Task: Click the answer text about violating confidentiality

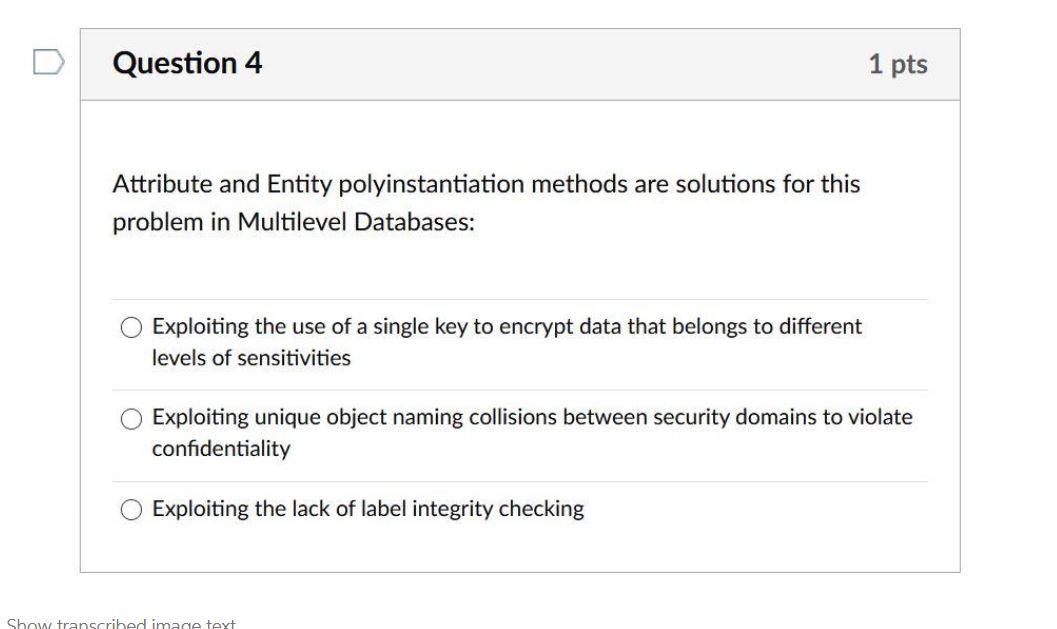Action: [x=220, y=448]
